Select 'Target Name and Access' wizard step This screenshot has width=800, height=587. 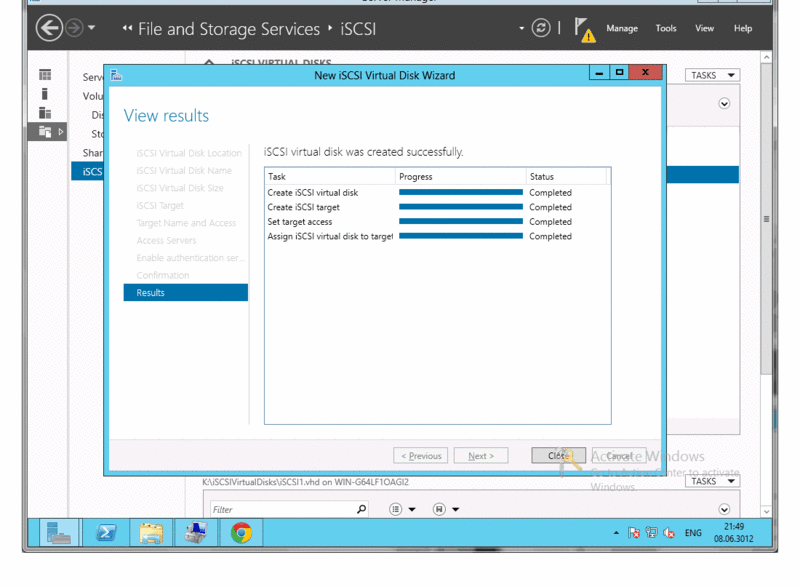pyautogui.click(x=186, y=223)
